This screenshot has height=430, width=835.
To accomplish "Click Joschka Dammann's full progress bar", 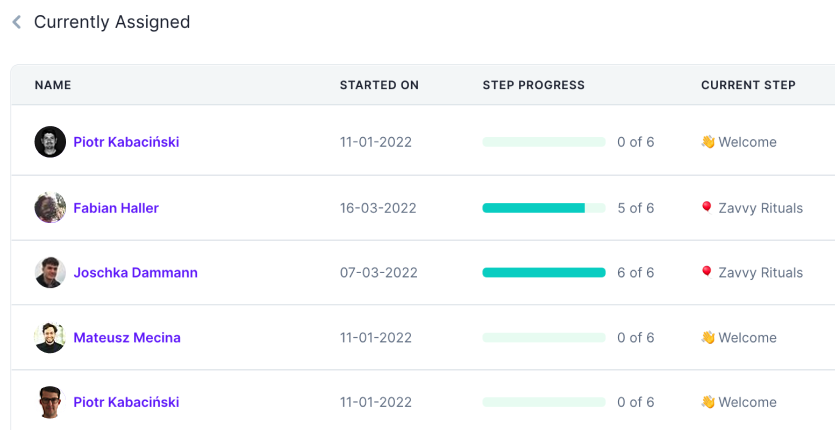I will coord(543,272).
